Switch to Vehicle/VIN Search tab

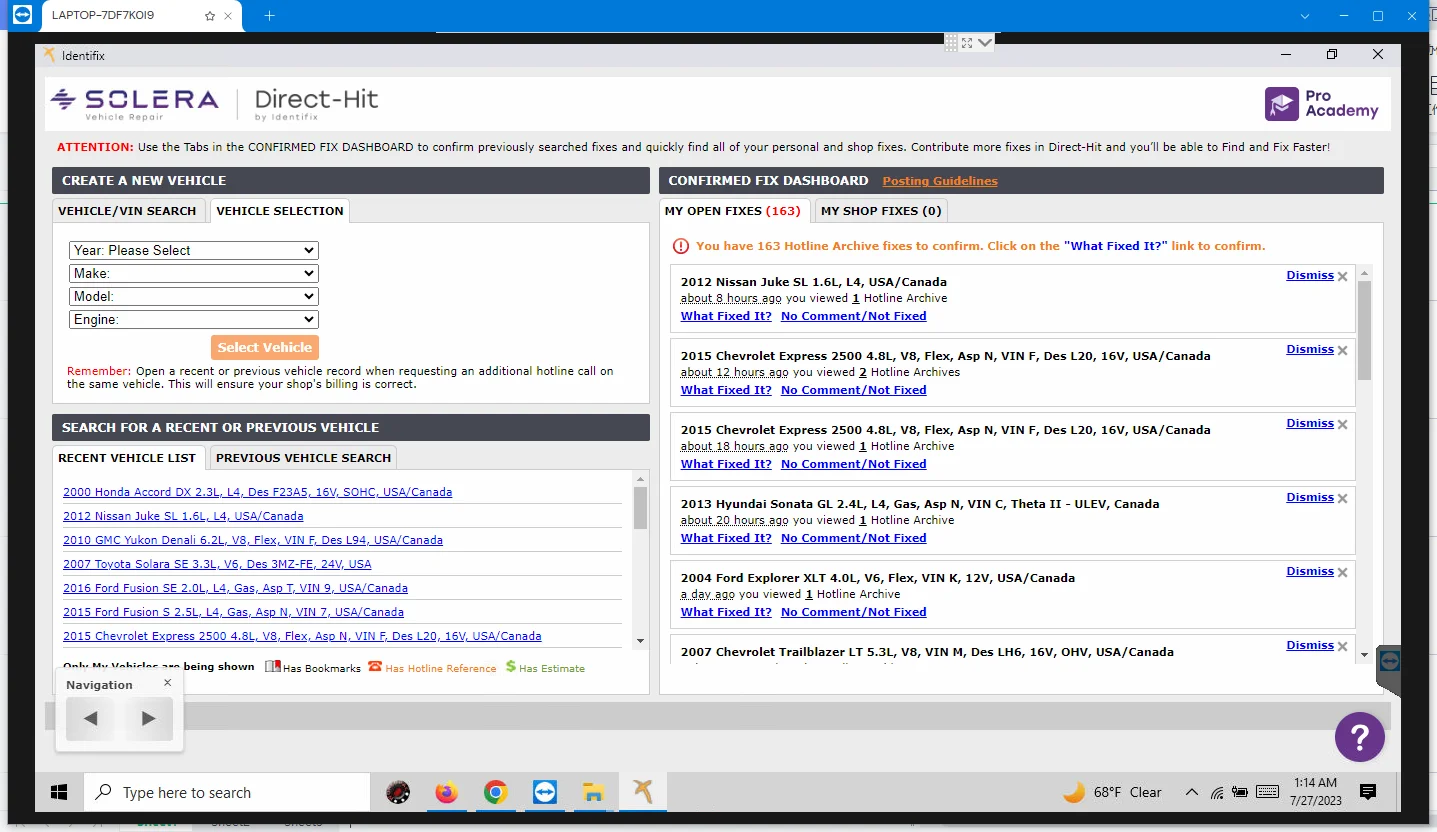(x=128, y=211)
